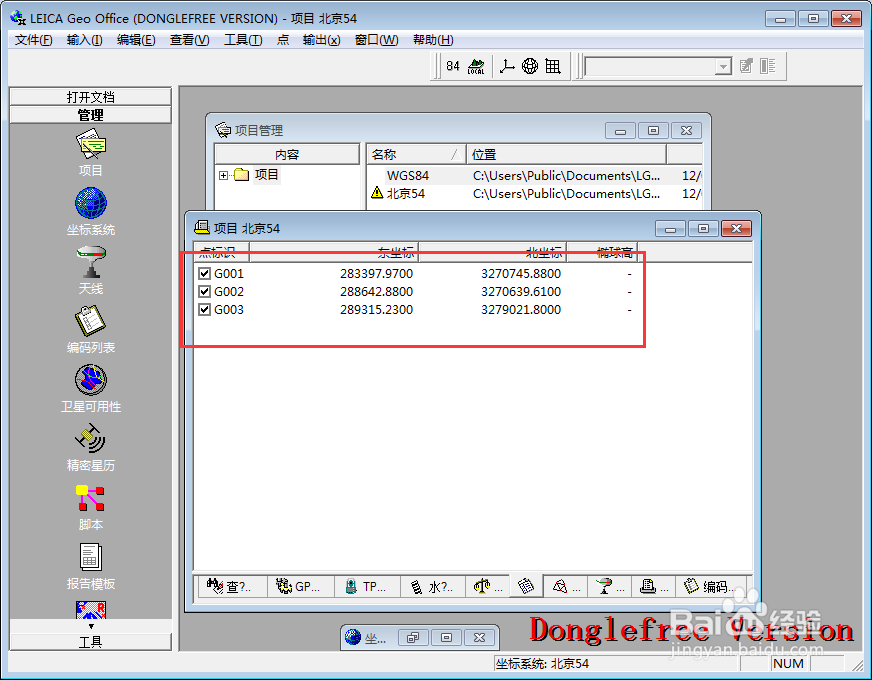This screenshot has width=872, height=680.
Task: Sort by the 位置 column header
Action: 566,154
